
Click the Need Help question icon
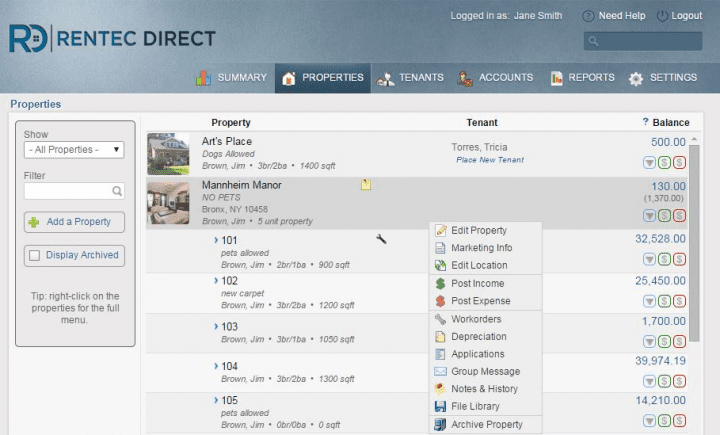tap(587, 16)
